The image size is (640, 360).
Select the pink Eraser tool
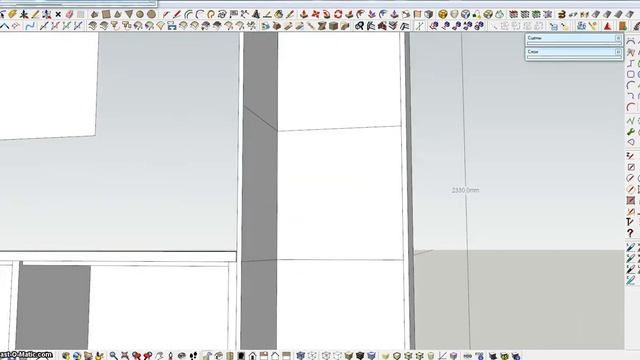[69, 15]
